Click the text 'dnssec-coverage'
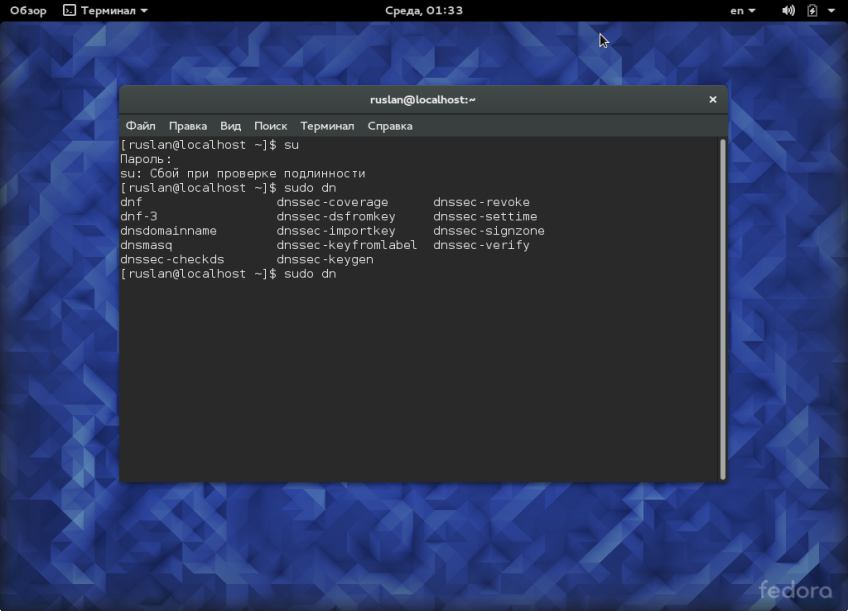The height and width of the screenshot is (611, 848). tap(332, 202)
